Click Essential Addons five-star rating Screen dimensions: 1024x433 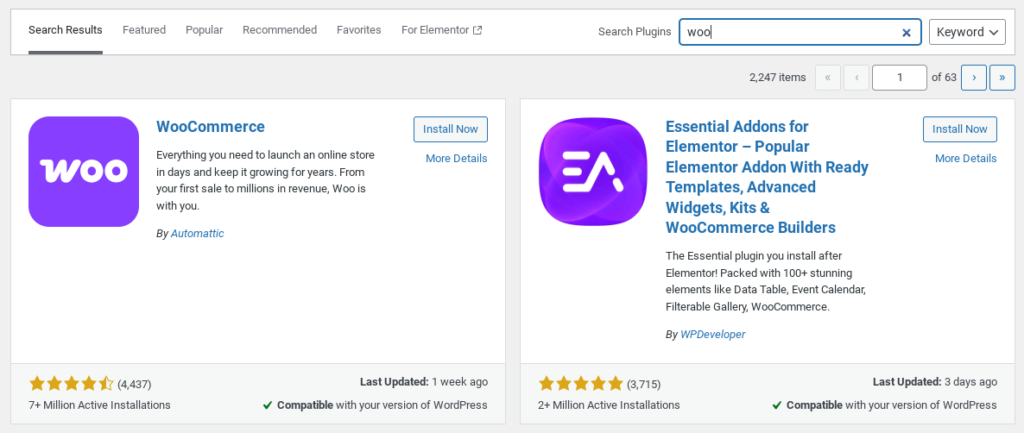(x=581, y=383)
